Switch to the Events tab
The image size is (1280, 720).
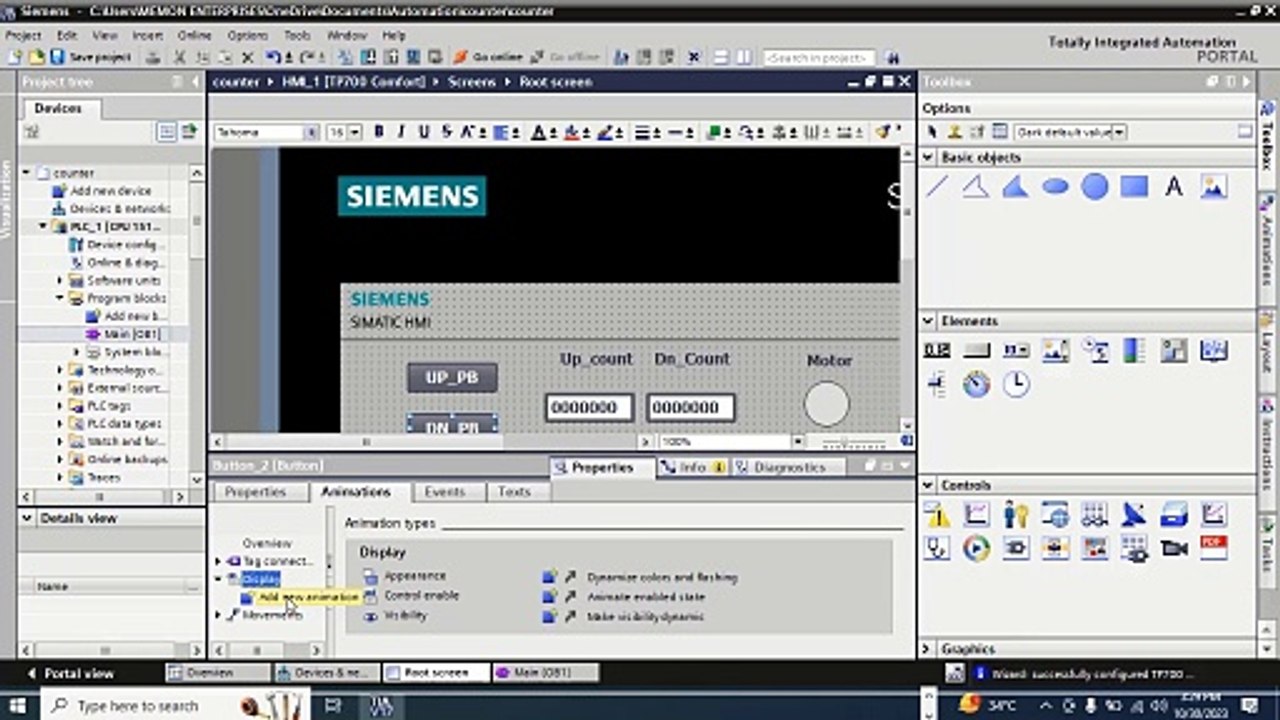pos(444,492)
